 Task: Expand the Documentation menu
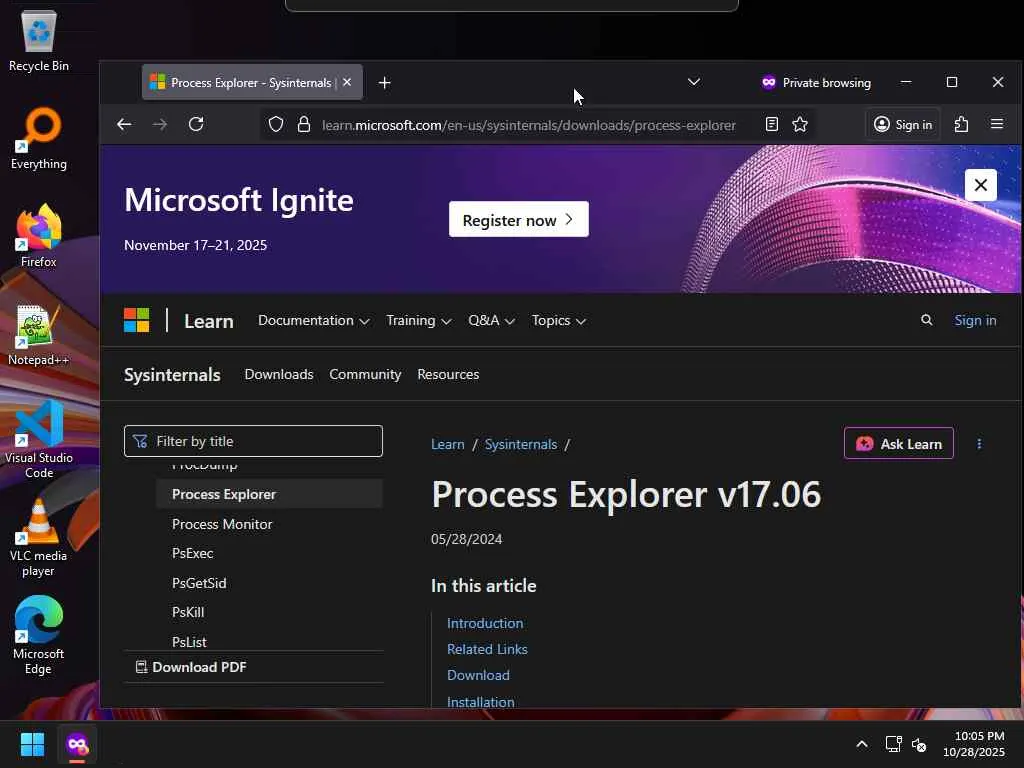(313, 321)
